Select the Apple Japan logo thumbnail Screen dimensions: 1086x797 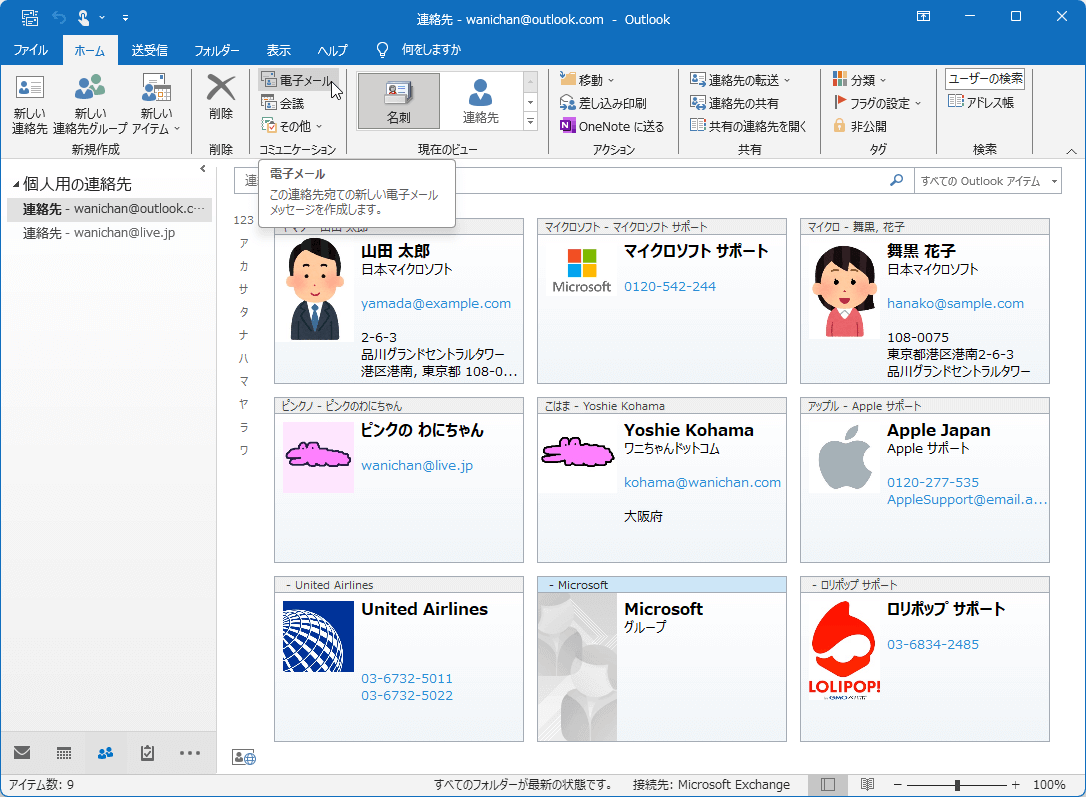(x=844, y=457)
